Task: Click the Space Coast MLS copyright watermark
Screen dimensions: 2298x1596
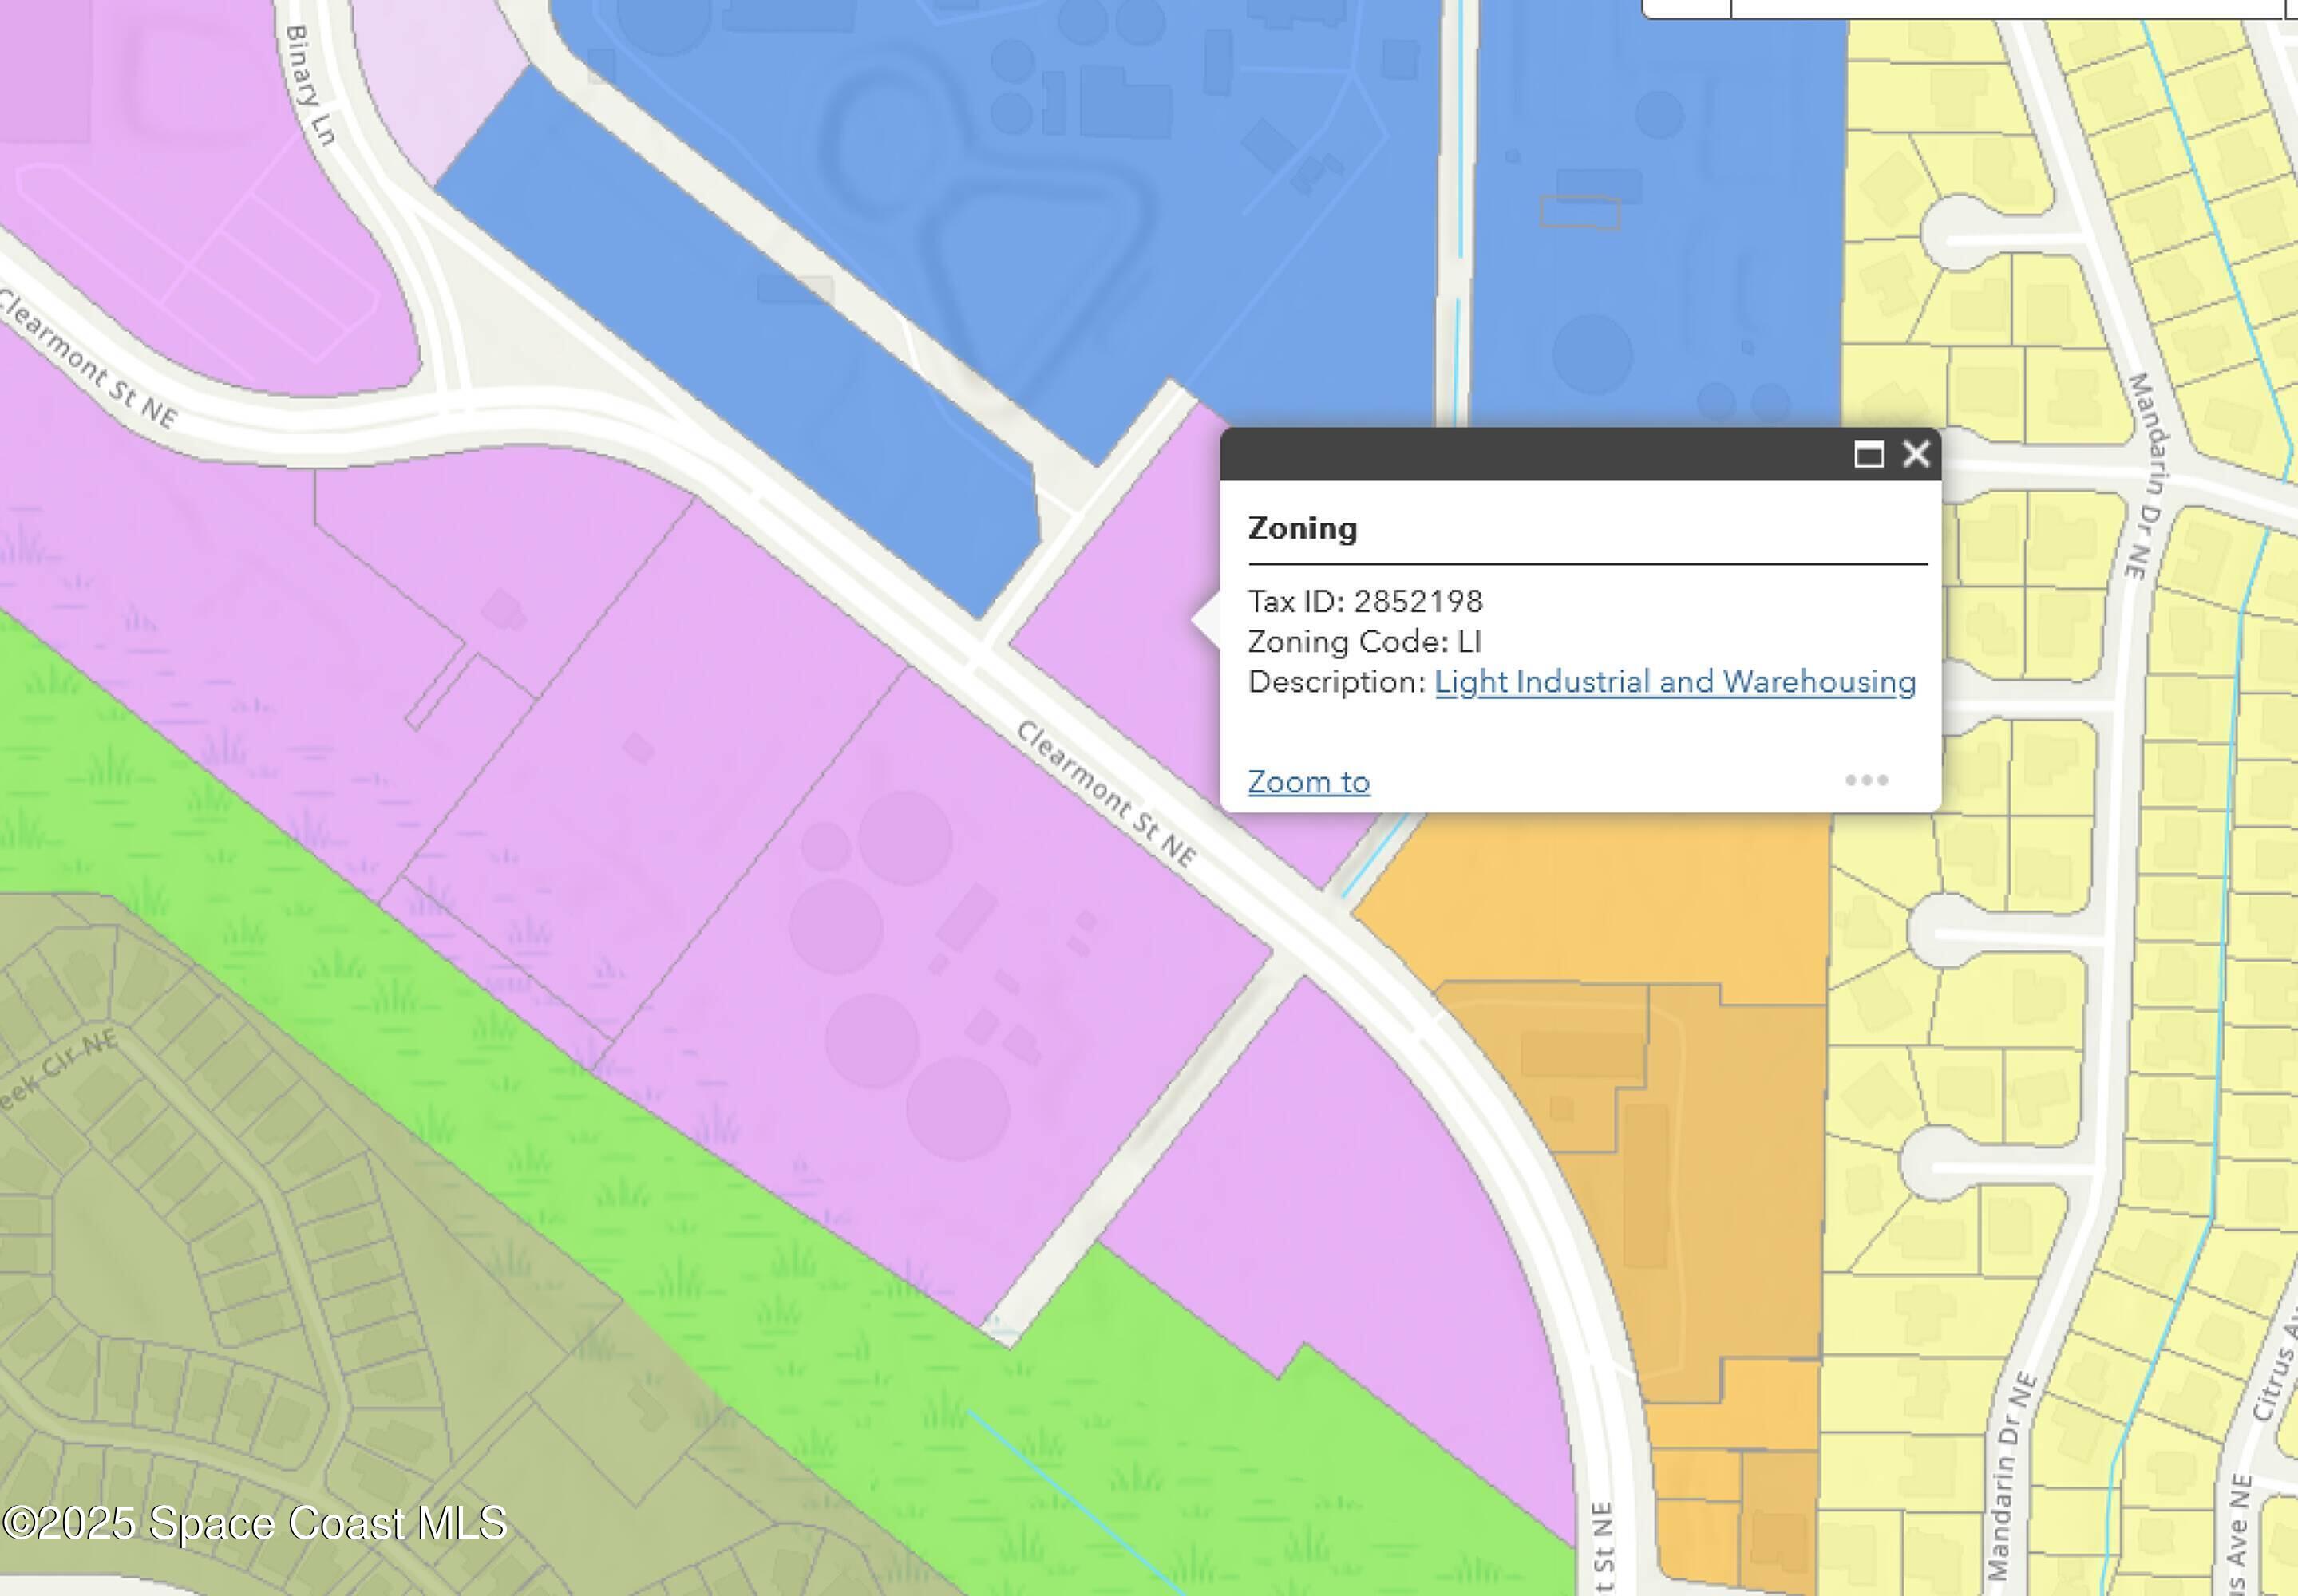Action: pyautogui.click(x=255, y=1523)
